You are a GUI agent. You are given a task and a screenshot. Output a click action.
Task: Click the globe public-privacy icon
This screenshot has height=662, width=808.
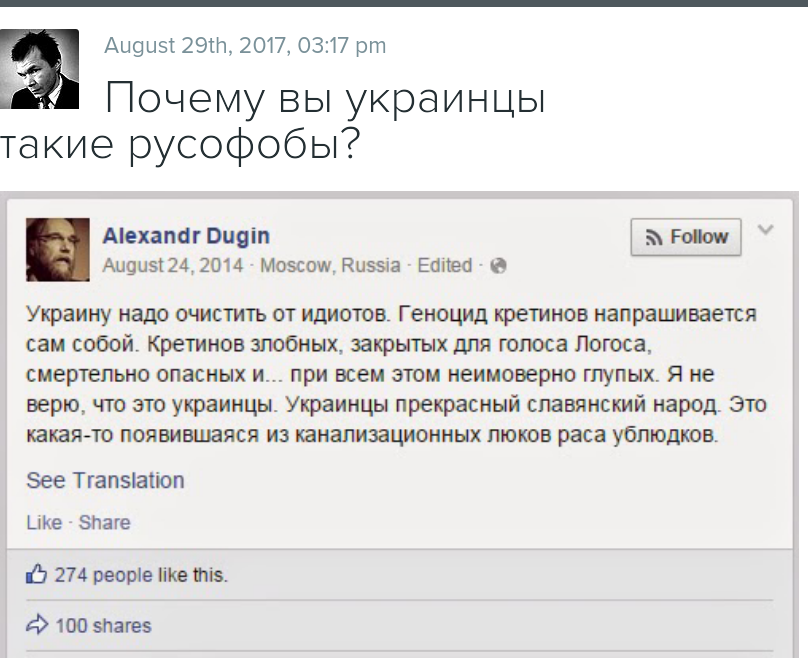[499, 266]
